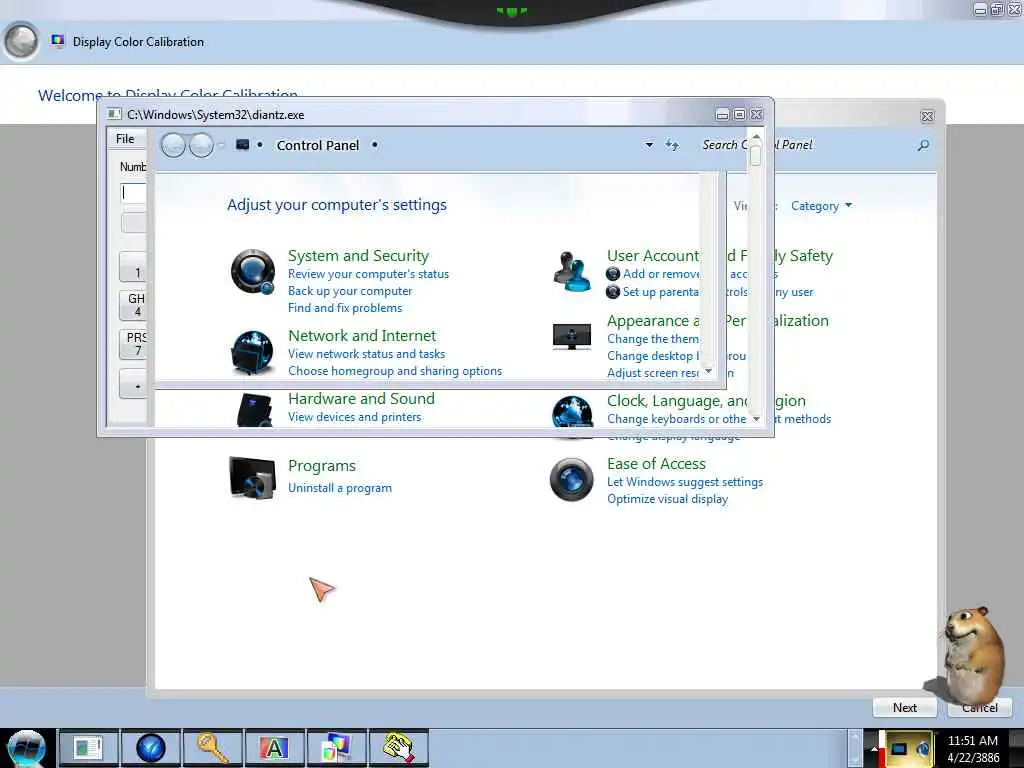
Task: Click View network status and tasks
Action: (366, 353)
